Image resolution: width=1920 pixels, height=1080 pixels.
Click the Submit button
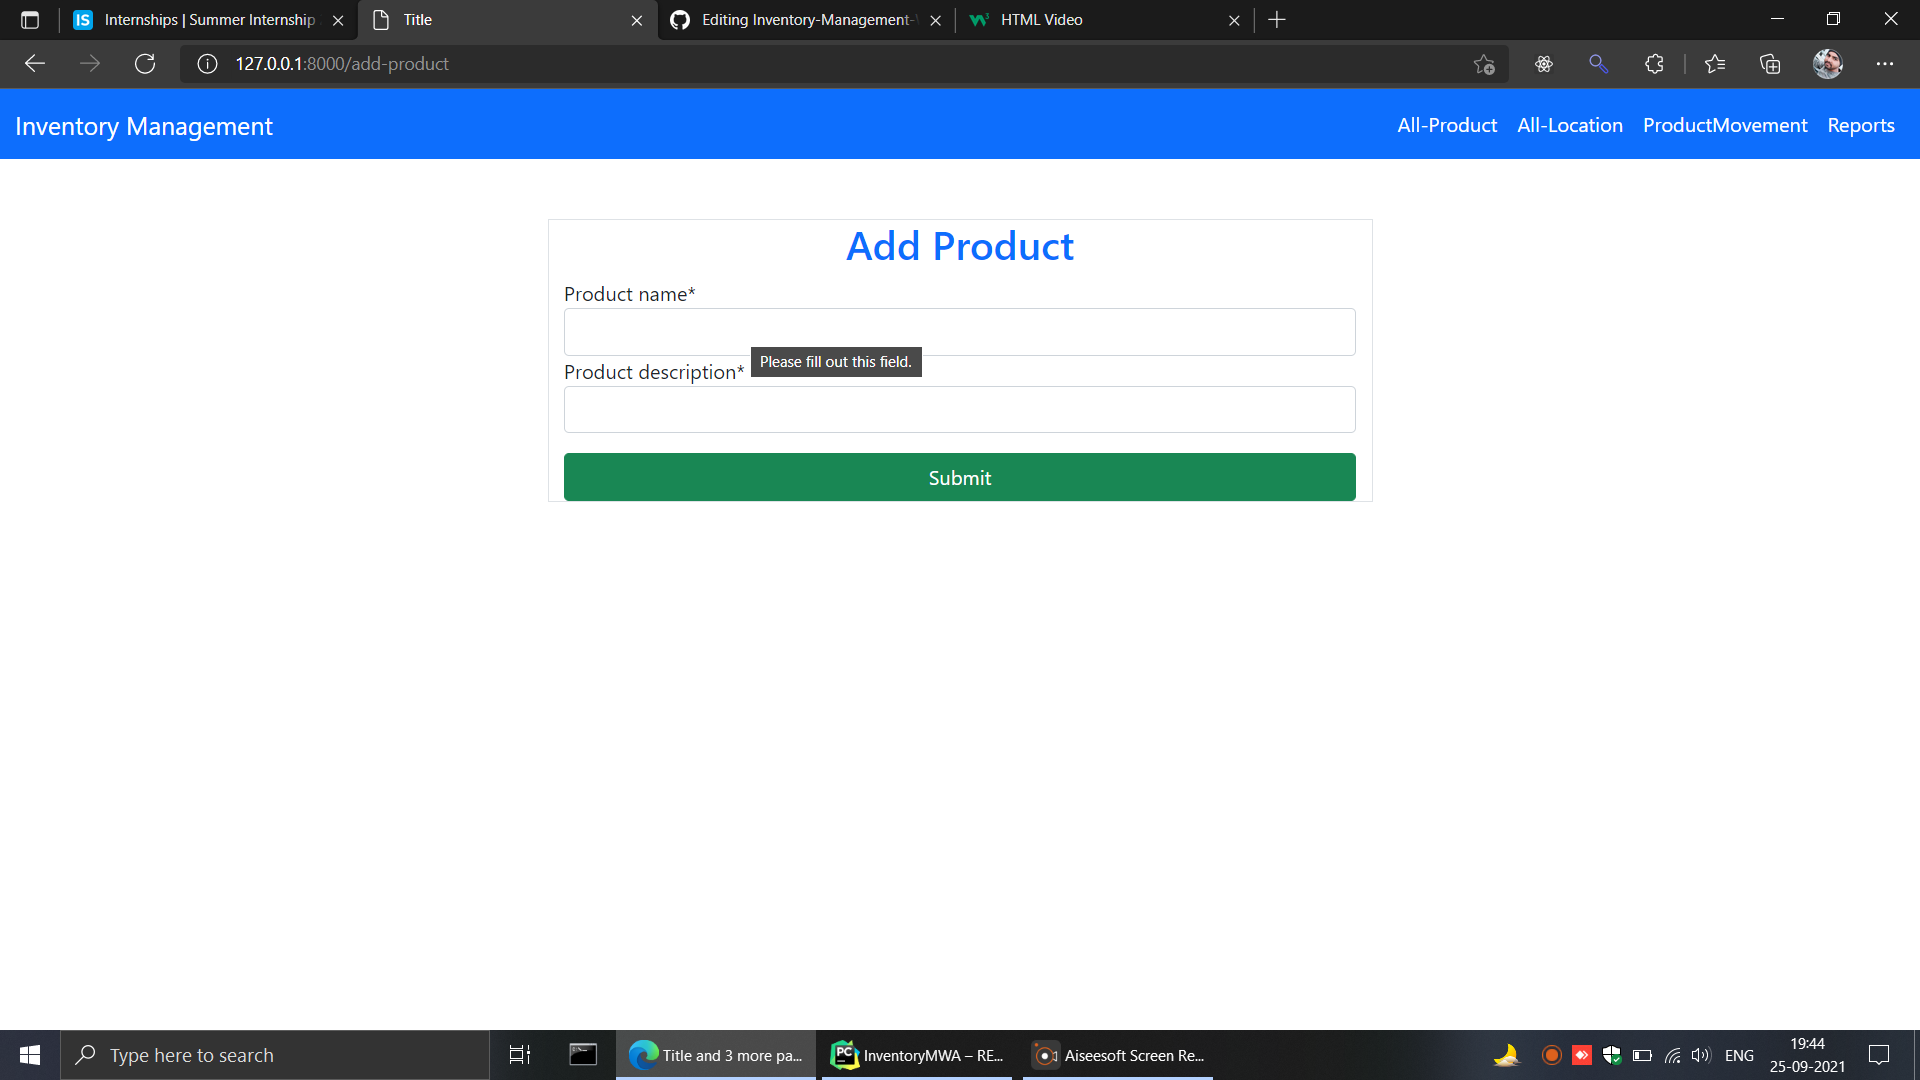pos(959,477)
